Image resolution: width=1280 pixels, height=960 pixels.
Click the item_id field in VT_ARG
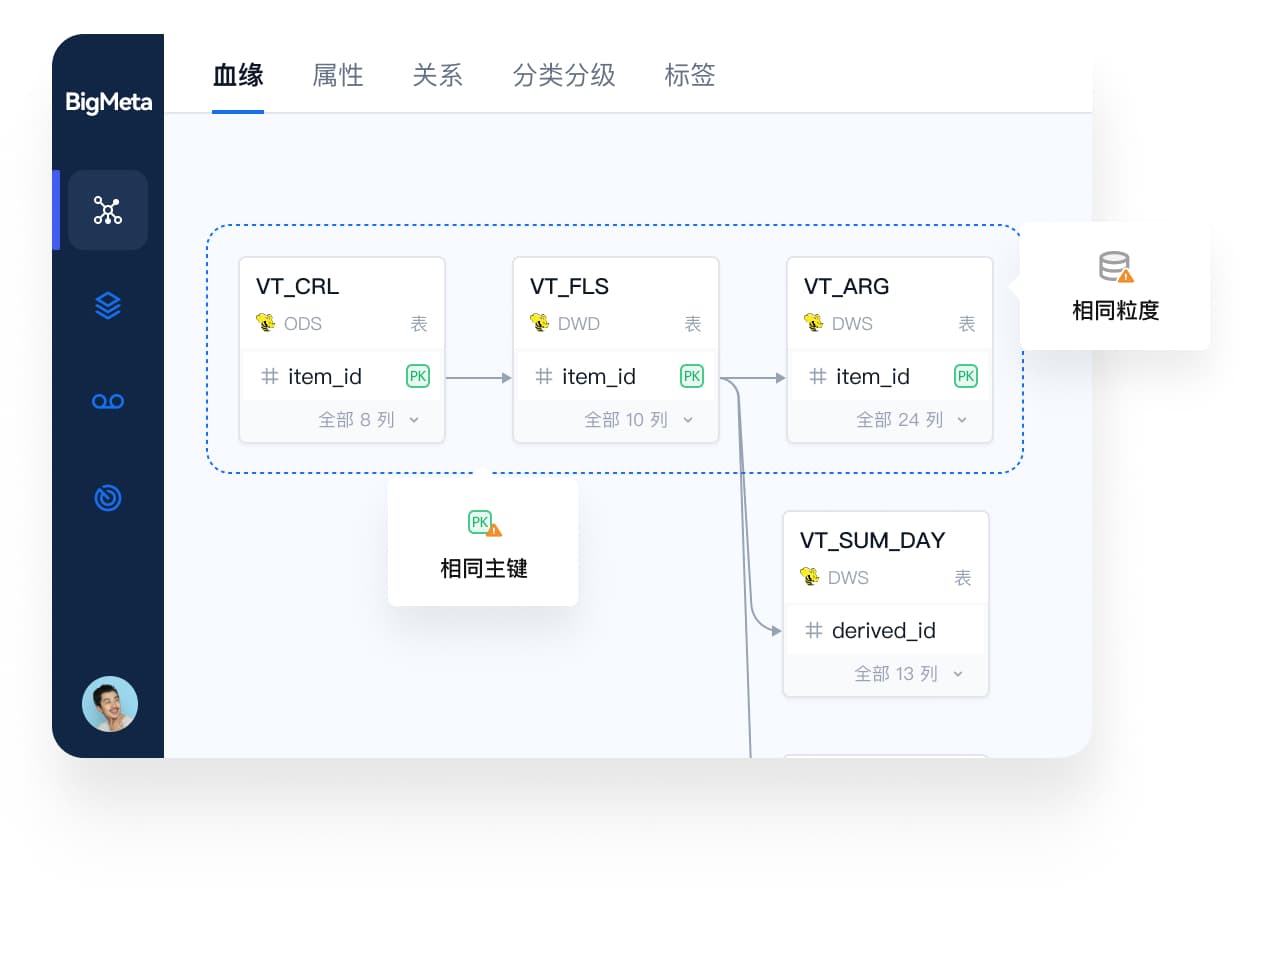(873, 376)
